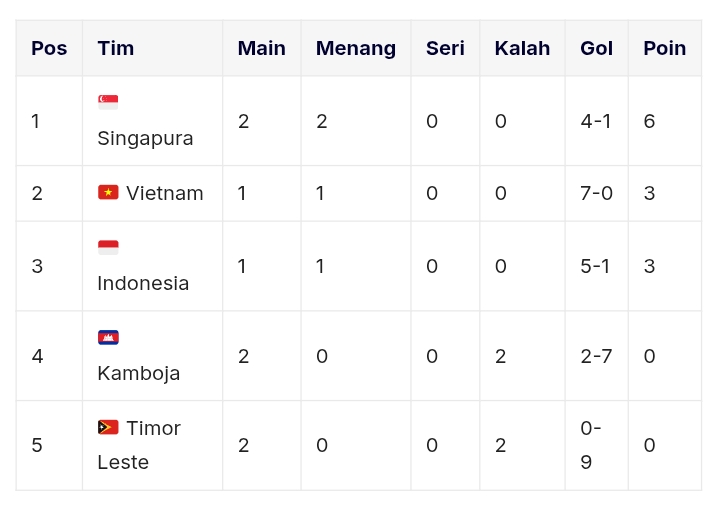The image size is (720, 506).
Task: Select the Timor Leste team name
Action: point(139,445)
